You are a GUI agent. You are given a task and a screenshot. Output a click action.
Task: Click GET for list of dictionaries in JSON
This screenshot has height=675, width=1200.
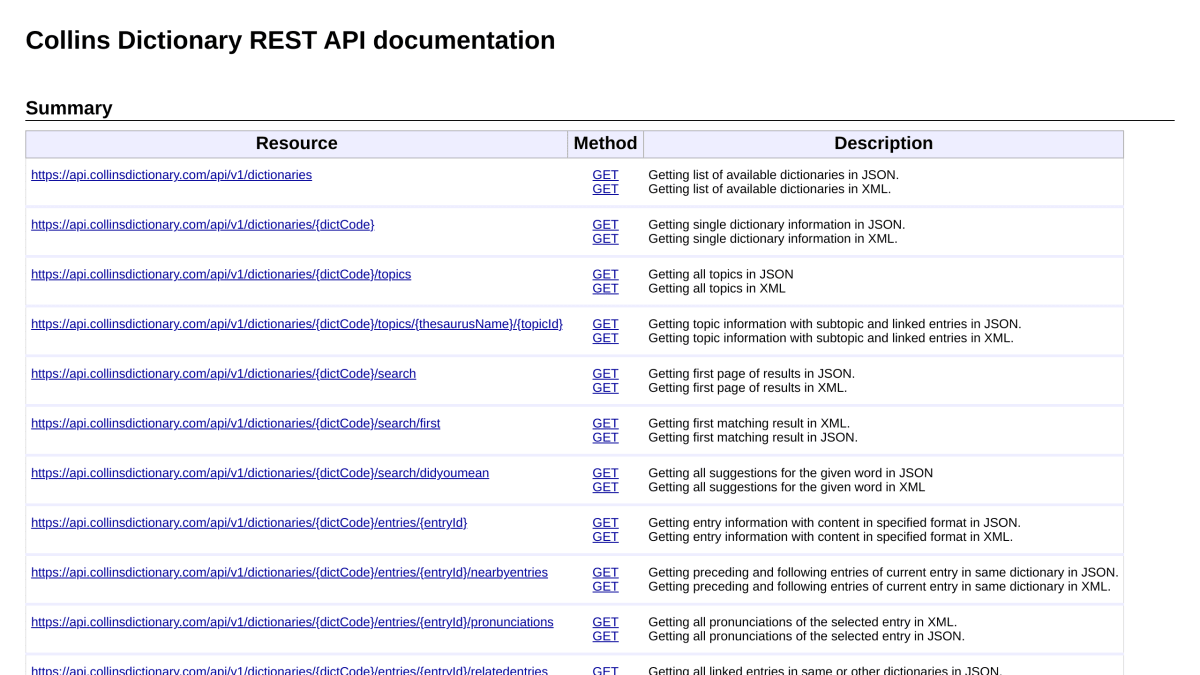[x=605, y=175]
